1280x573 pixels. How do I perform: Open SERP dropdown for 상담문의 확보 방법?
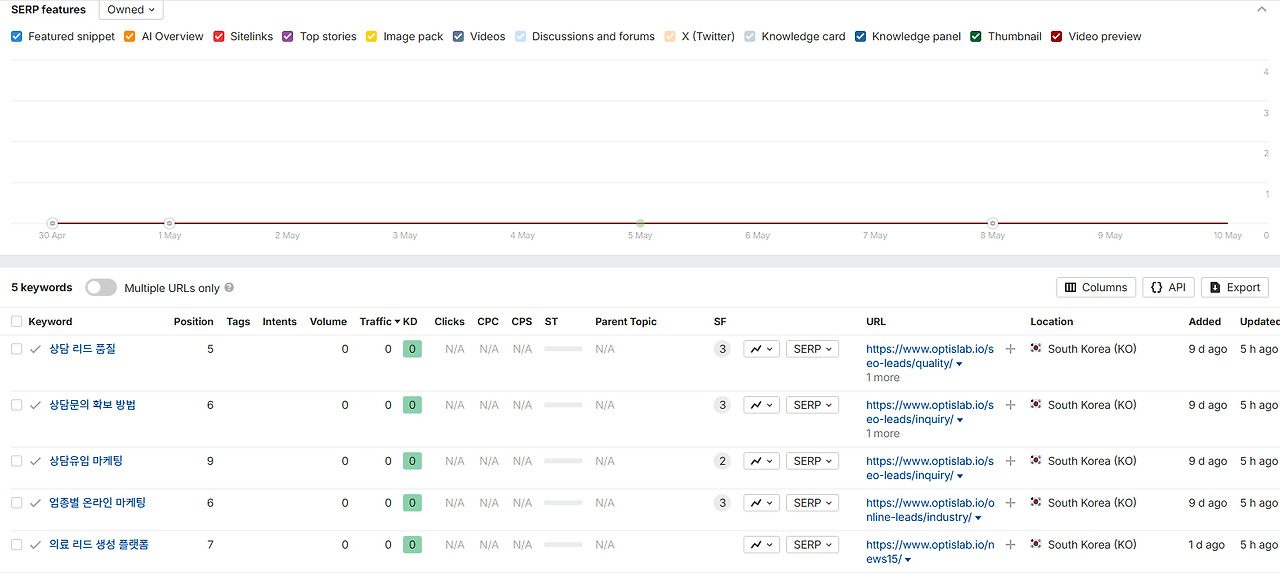812,405
